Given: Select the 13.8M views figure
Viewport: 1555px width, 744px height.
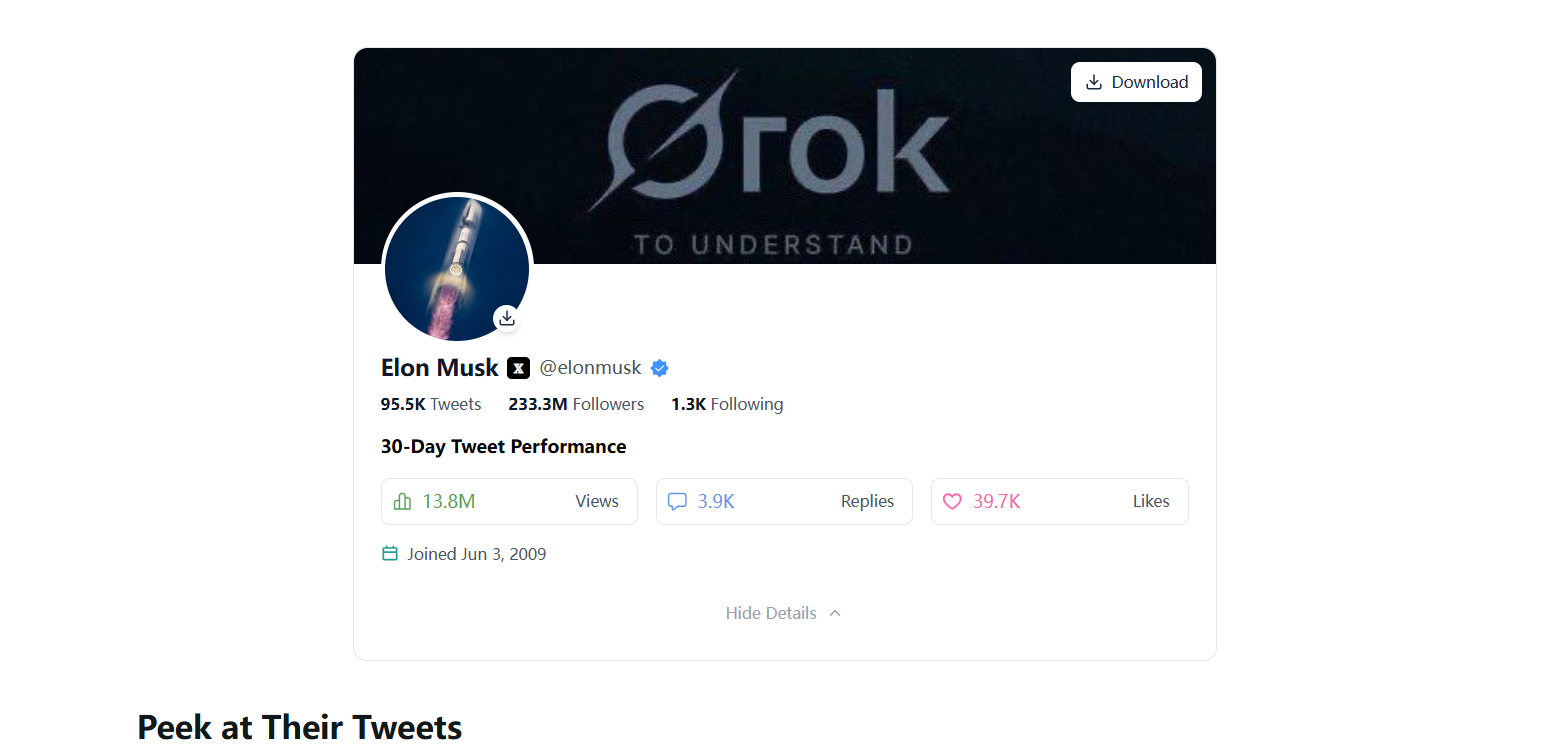Looking at the screenshot, I should point(448,502).
